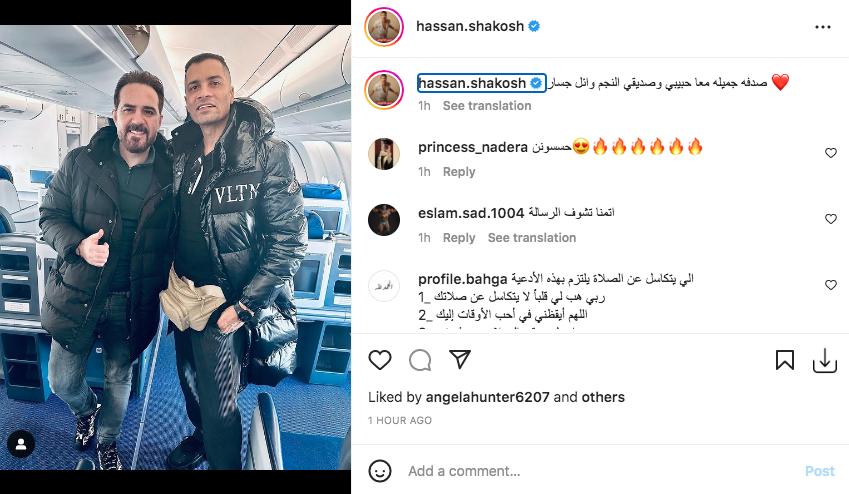Like profile.bahga's comment
Image resolution: width=849 pixels, height=494 pixels.
point(831,285)
